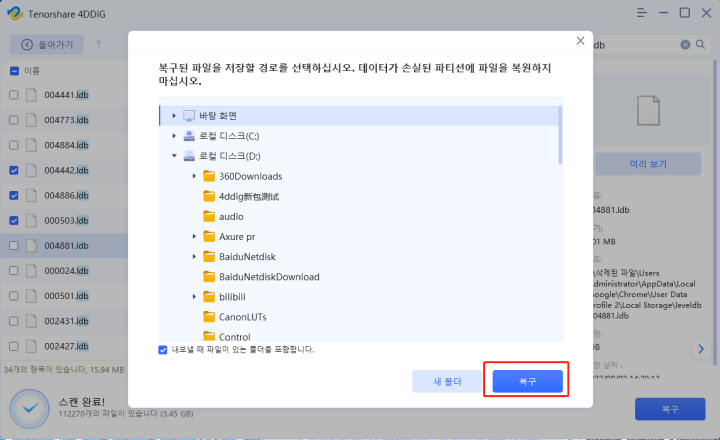This screenshot has height=440, width=720.
Task: Click the 4ddig folder icon in tree
Action: point(209,197)
